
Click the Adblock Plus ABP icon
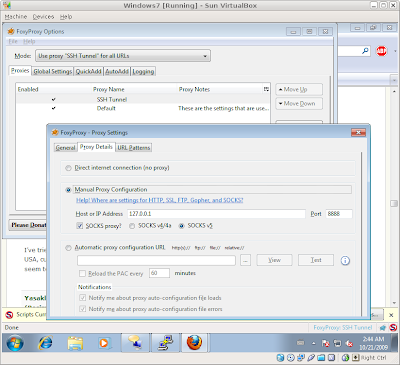tap(381, 51)
